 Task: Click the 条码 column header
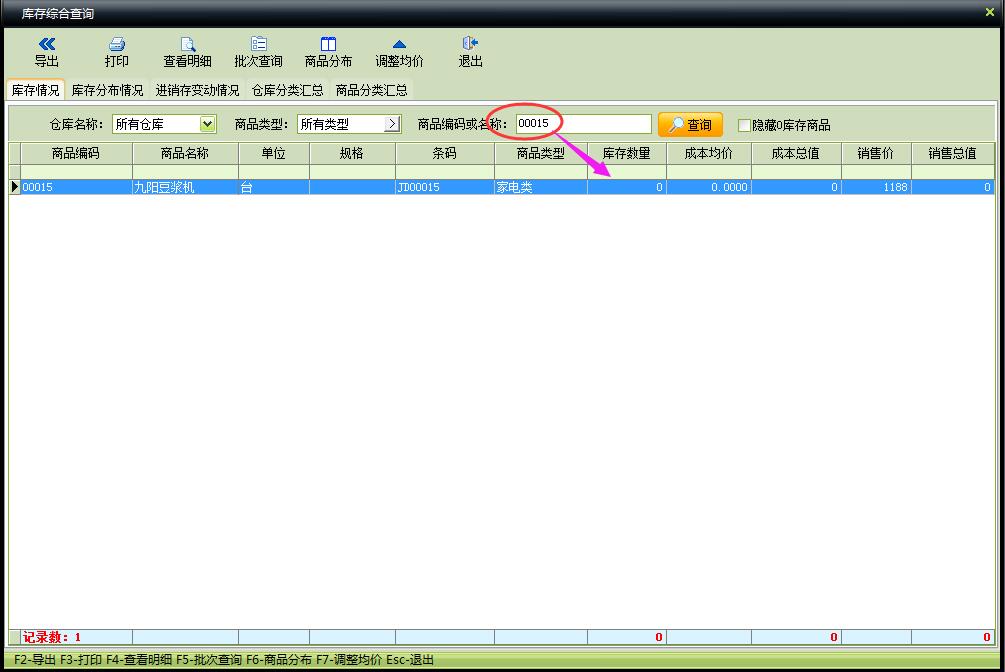click(x=444, y=153)
